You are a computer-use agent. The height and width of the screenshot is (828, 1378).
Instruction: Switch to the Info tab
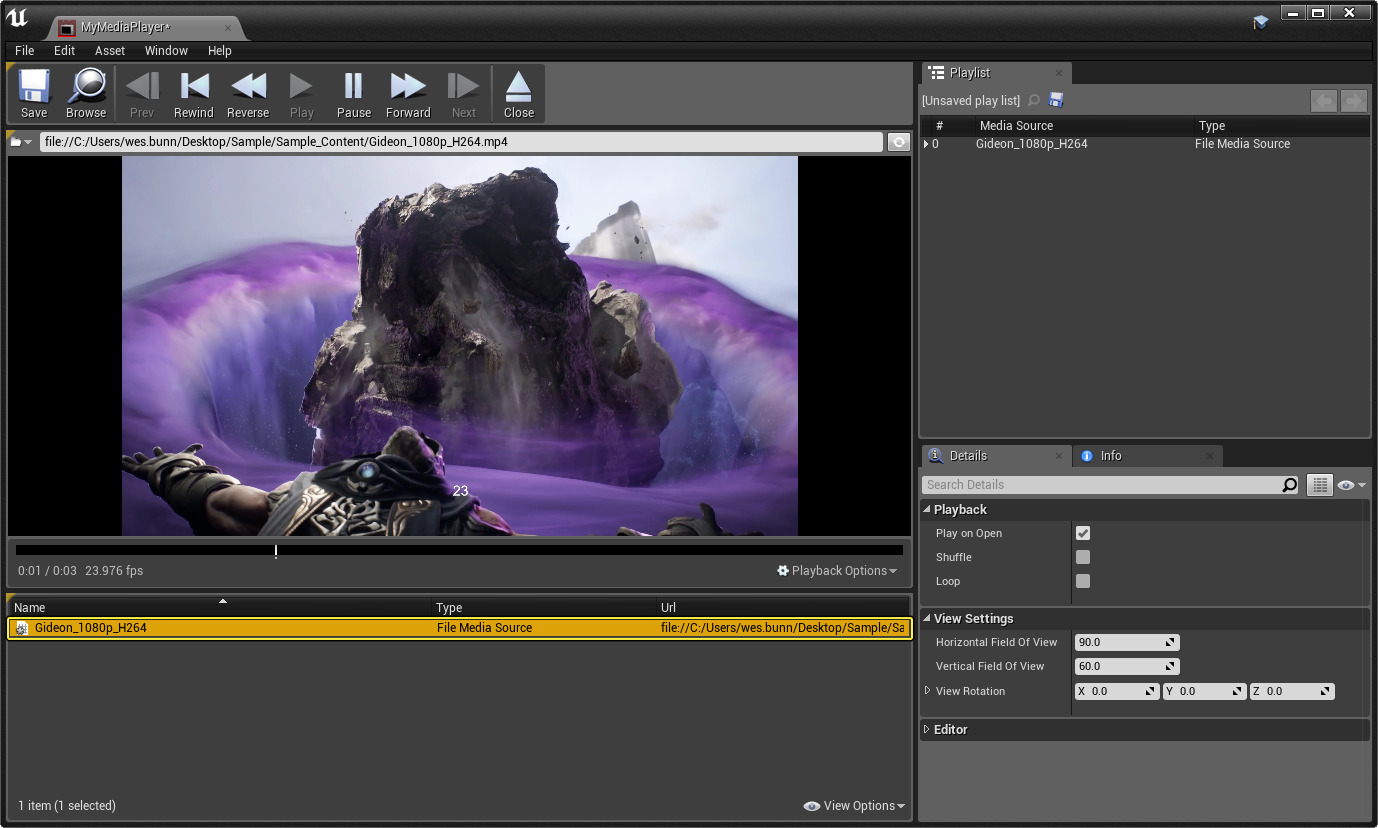point(1110,456)
